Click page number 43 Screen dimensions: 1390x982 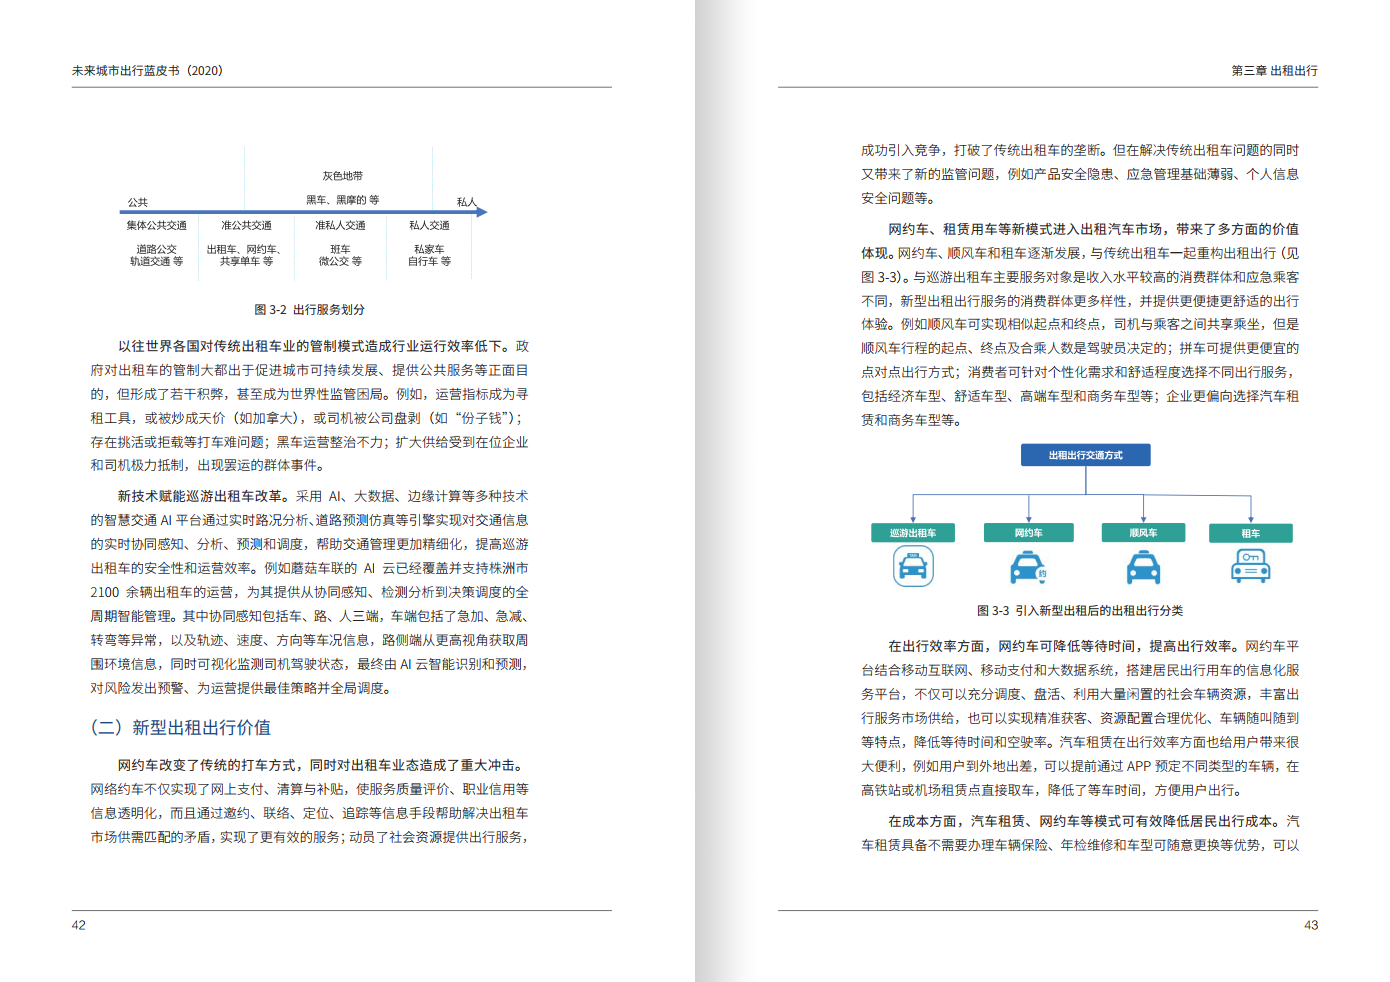point(1310,925)
